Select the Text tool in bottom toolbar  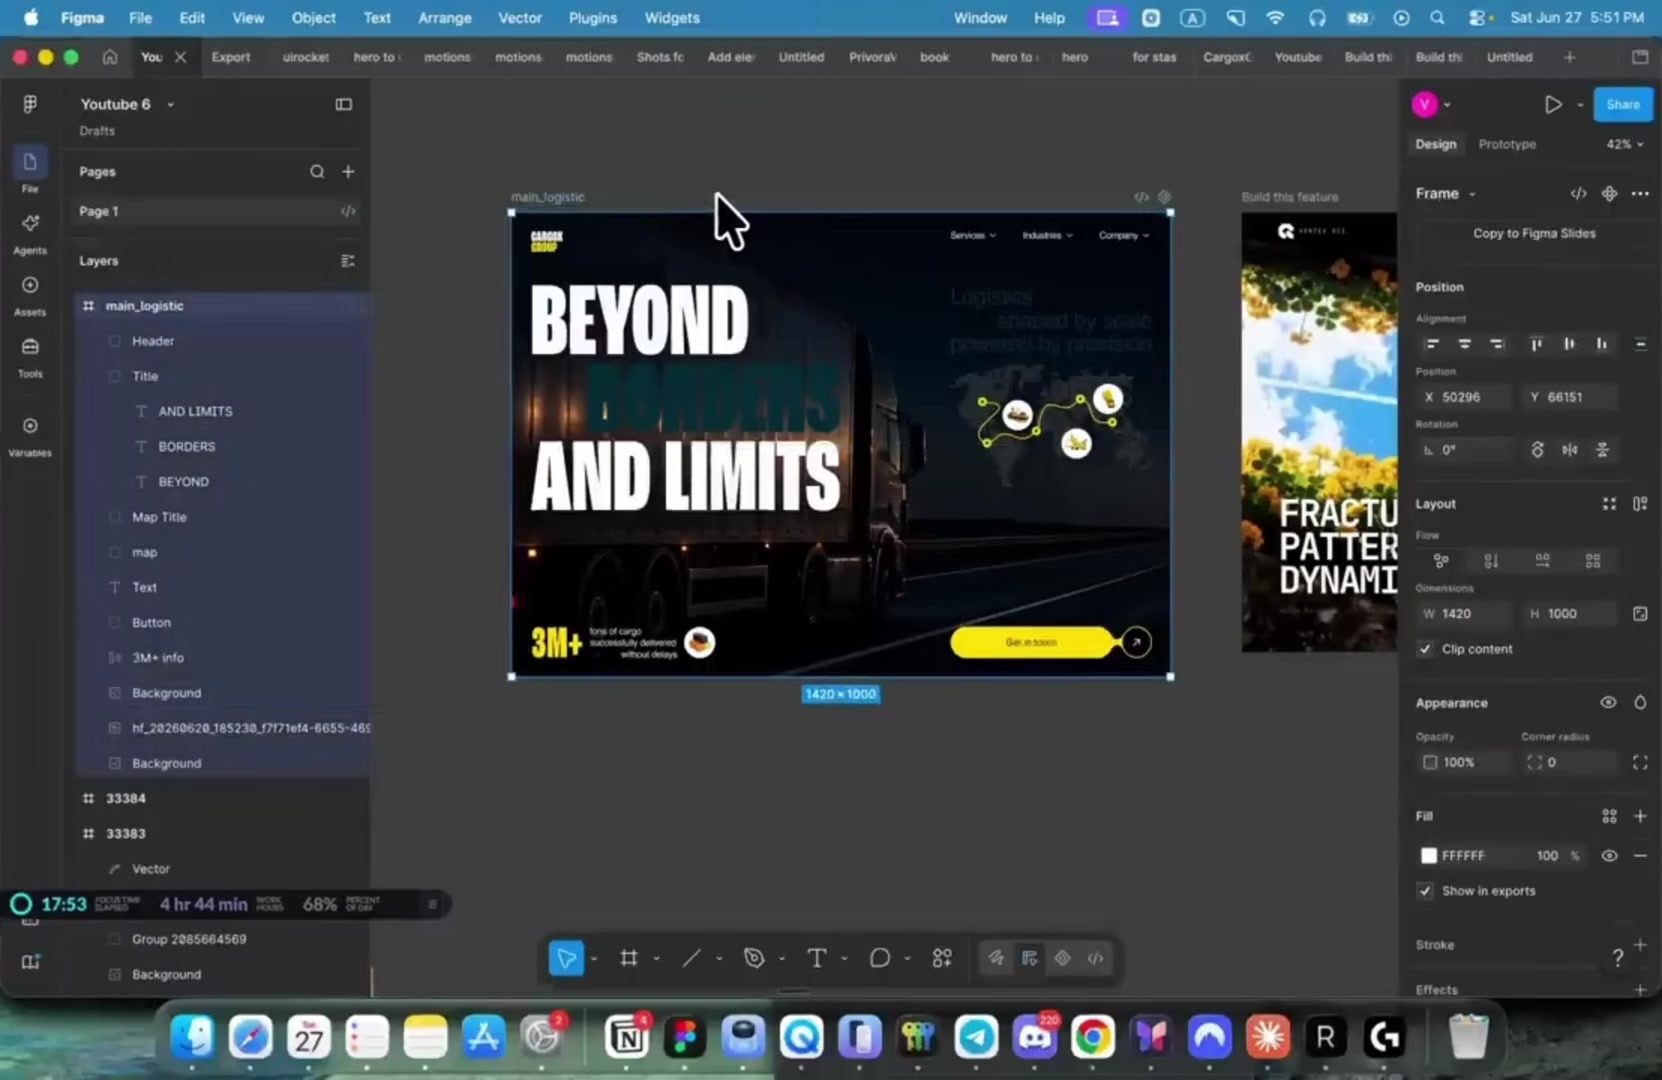(x=817, y=958)
